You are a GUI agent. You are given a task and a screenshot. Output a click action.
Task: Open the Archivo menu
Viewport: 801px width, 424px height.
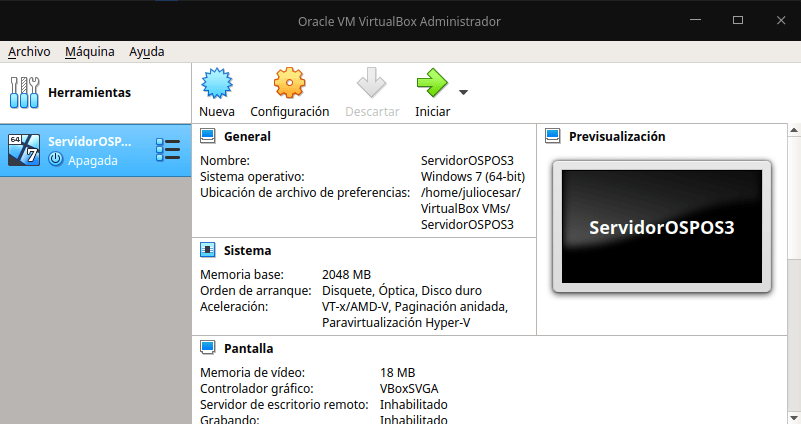pyautogui.click(x=29, y=52)
